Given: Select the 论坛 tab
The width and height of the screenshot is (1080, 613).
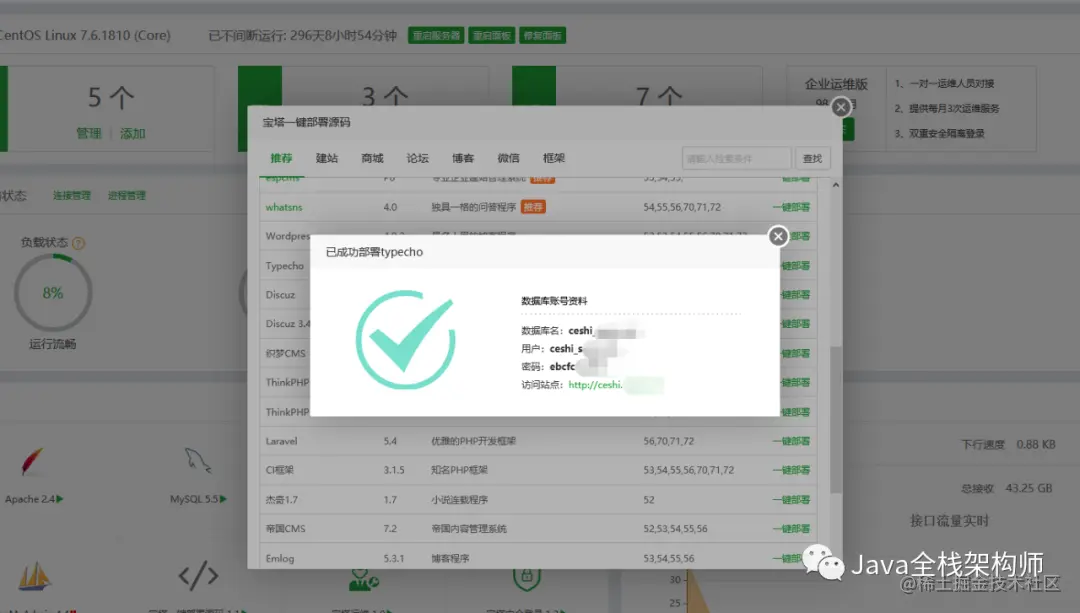Looking at the screenshot, I should 417,158.
